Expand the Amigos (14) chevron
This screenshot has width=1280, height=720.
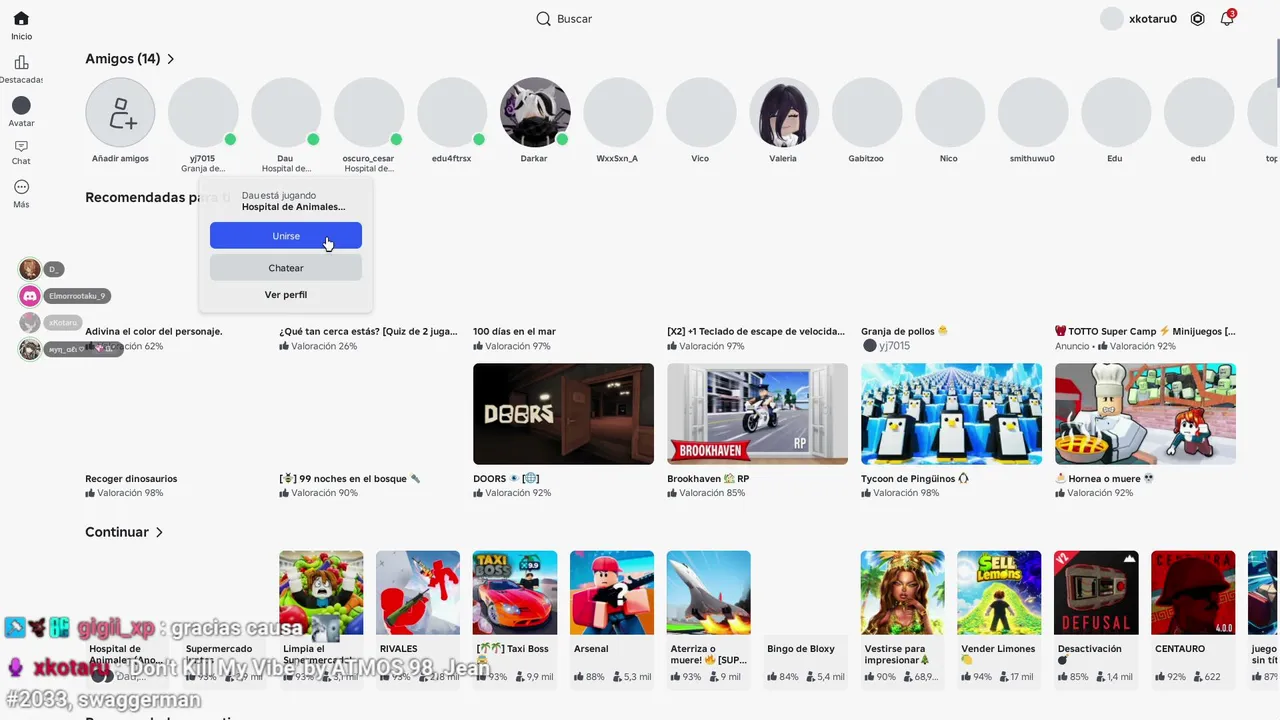[171, 59]
